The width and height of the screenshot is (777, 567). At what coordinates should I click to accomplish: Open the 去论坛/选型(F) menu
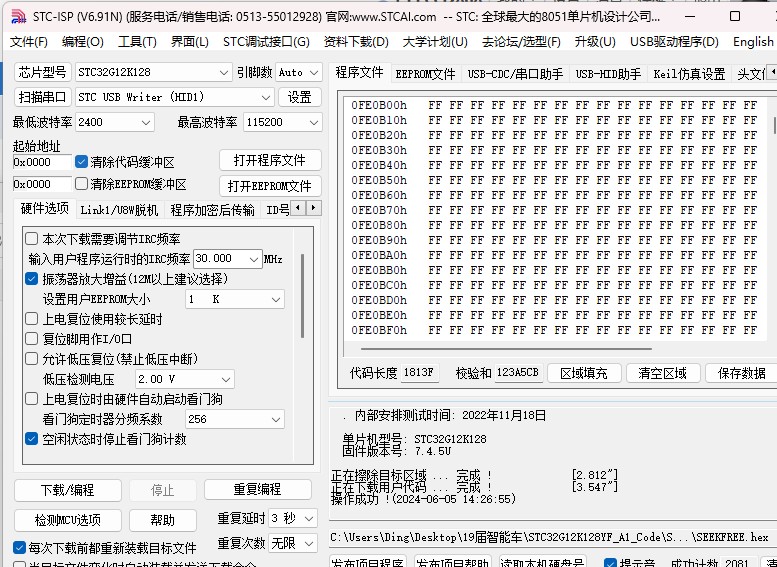coord(521,42)
